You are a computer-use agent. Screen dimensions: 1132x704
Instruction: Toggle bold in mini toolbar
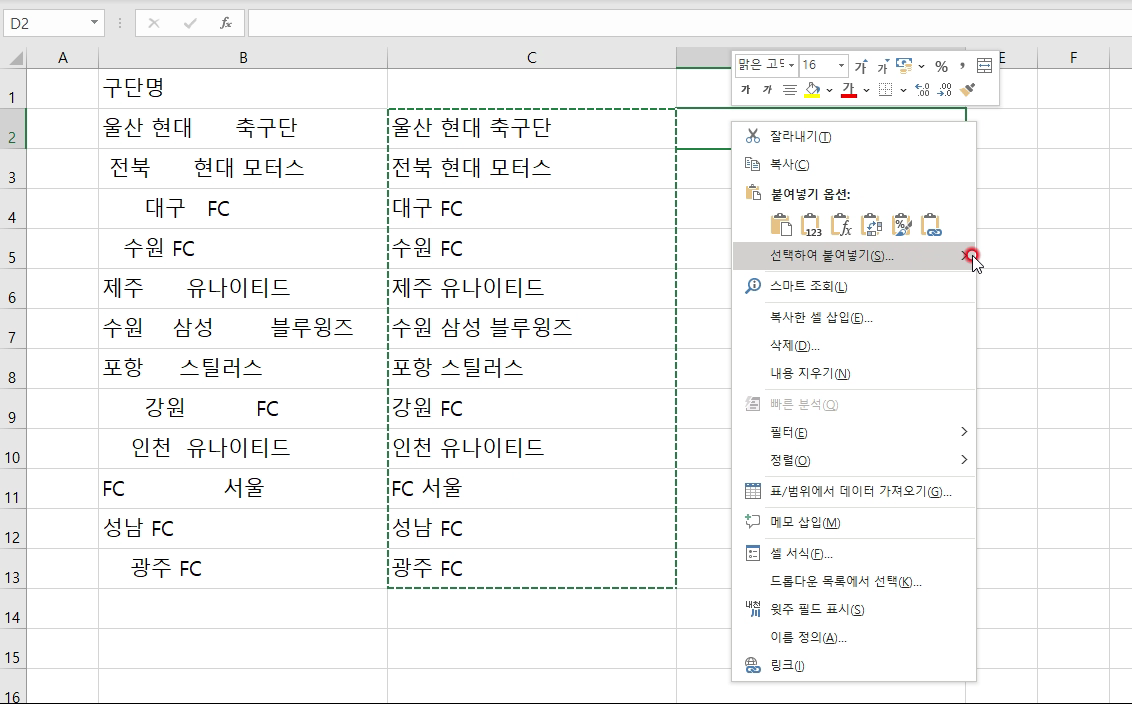[x=746, y=90]
